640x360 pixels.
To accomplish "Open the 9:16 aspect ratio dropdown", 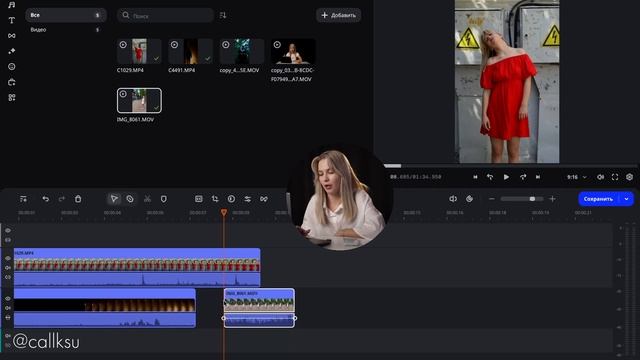I will 577,177.
